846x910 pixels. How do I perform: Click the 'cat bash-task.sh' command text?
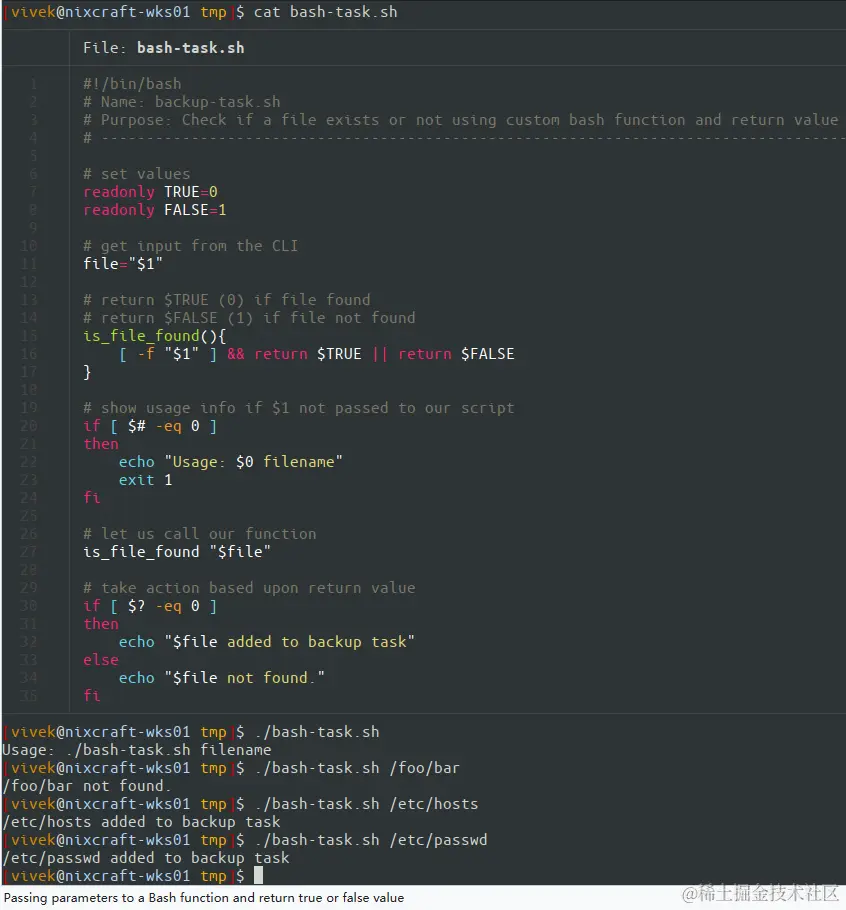(326, 12)
